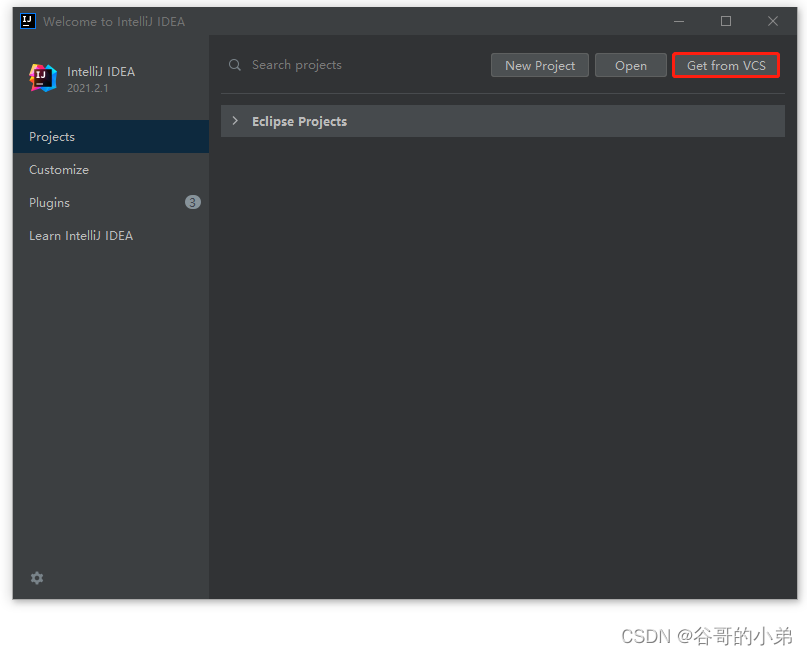Expand the Eclipse Projects group chevron

(235, 121)
